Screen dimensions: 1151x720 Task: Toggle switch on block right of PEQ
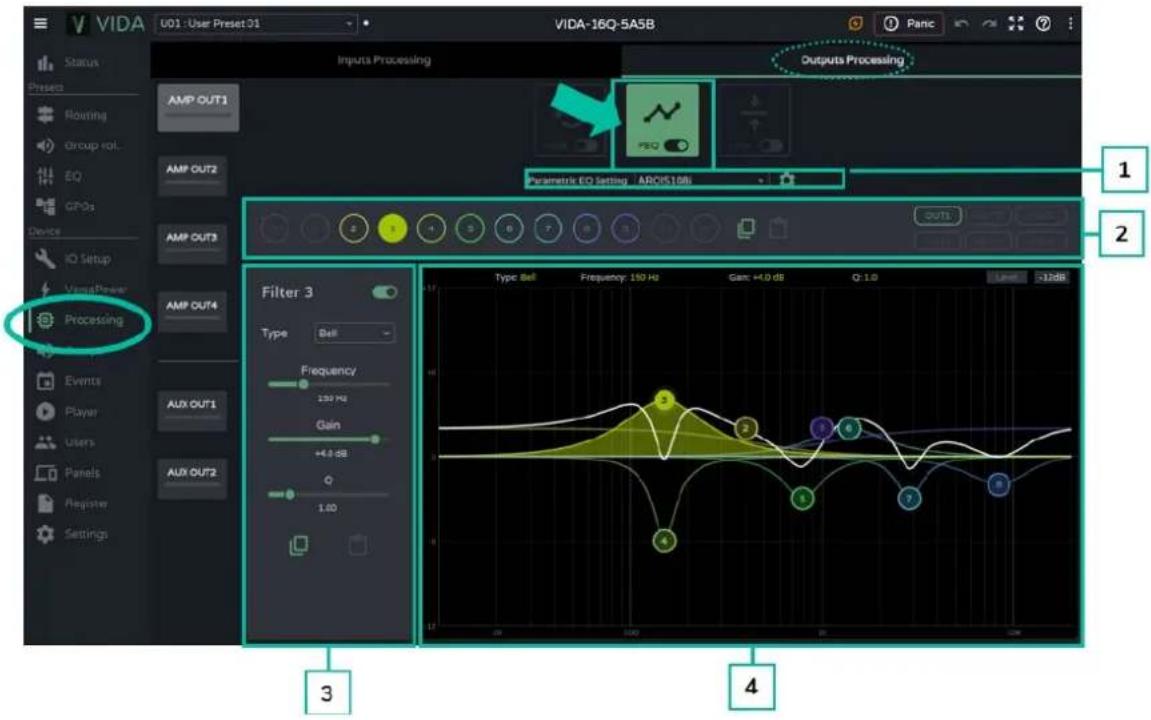click(769, 145)
